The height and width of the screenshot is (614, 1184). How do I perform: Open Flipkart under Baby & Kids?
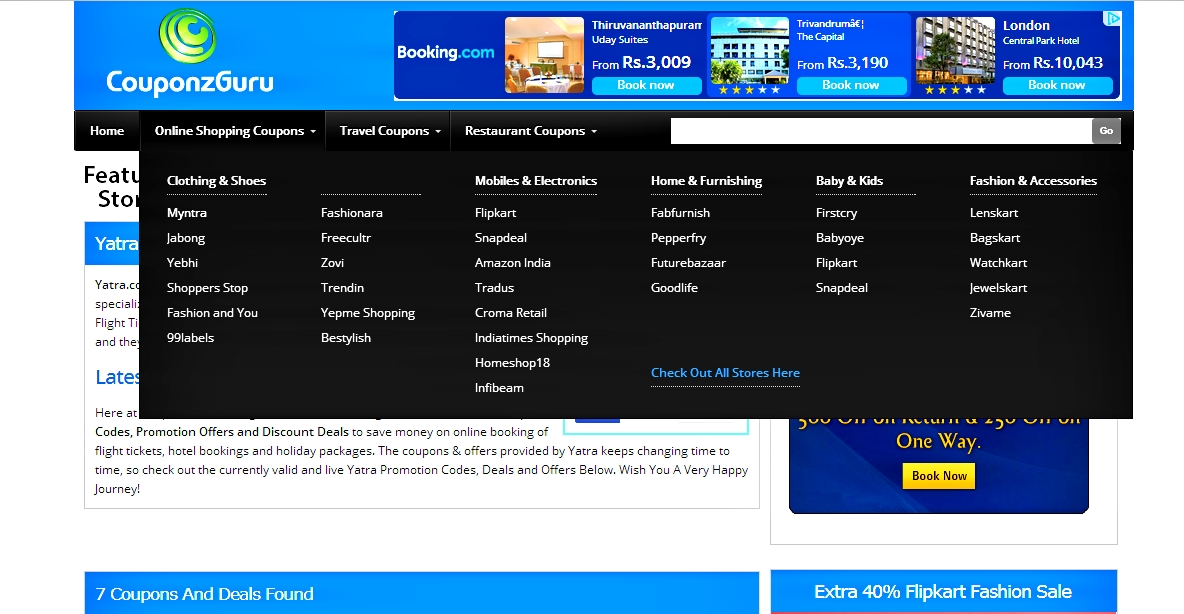(836, 263)
